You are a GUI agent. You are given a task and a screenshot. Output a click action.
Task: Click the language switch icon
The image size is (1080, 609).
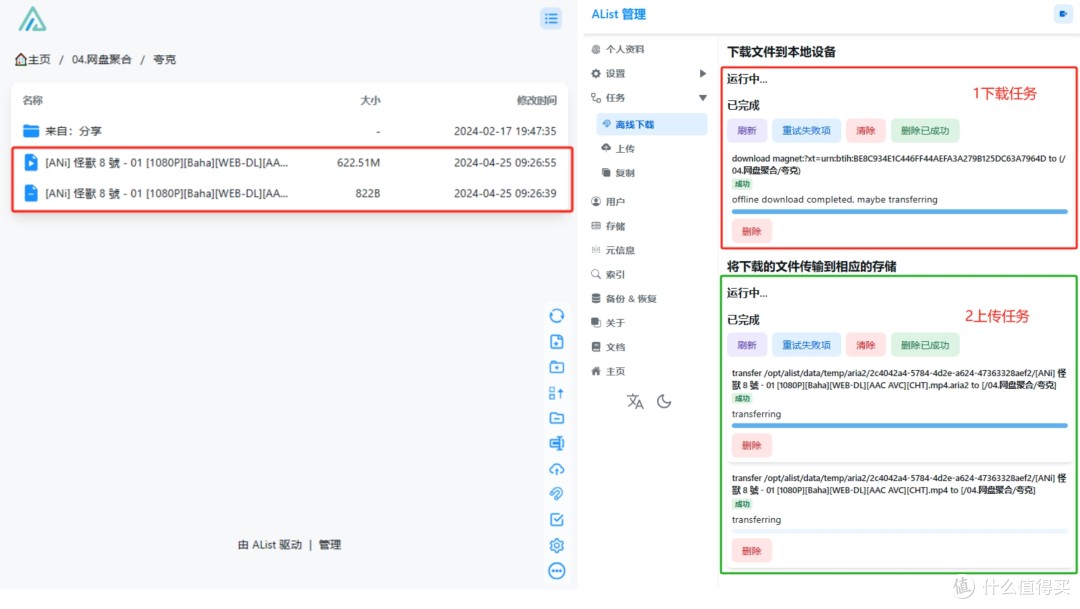point(635,401)
